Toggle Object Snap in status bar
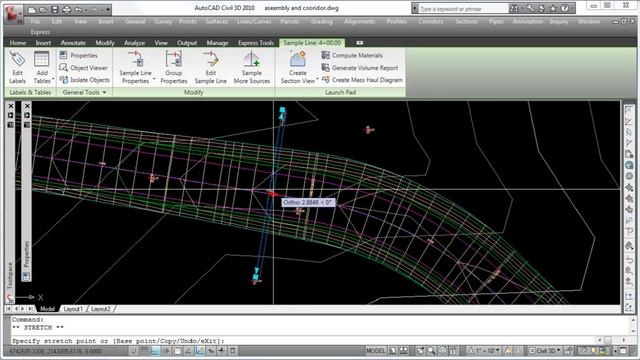The width and height of the screenshot is (640, 360). tap(177, 351)
